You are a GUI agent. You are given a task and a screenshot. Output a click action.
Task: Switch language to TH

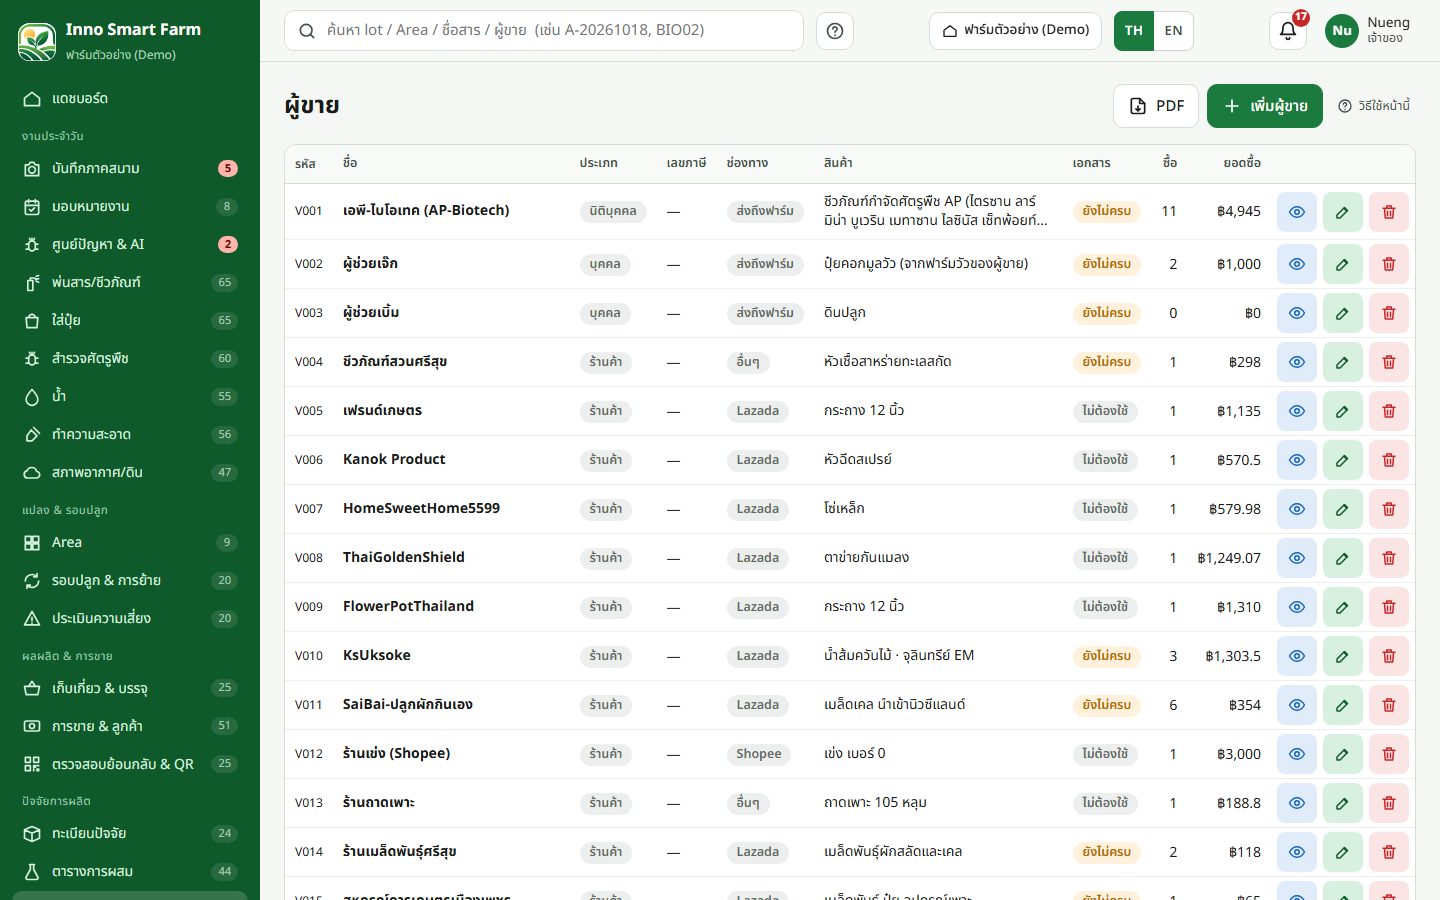1134,31
